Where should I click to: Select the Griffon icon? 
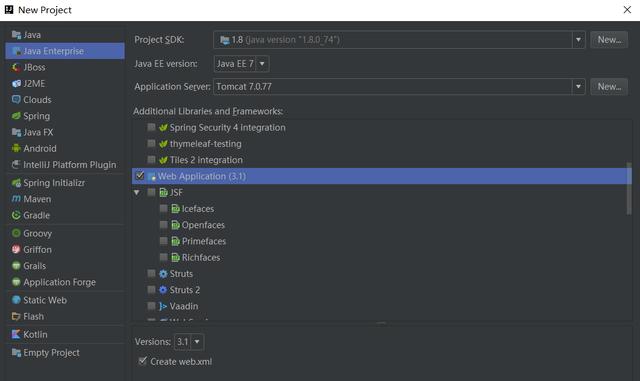pyautogui.click(x=16, y=250)
